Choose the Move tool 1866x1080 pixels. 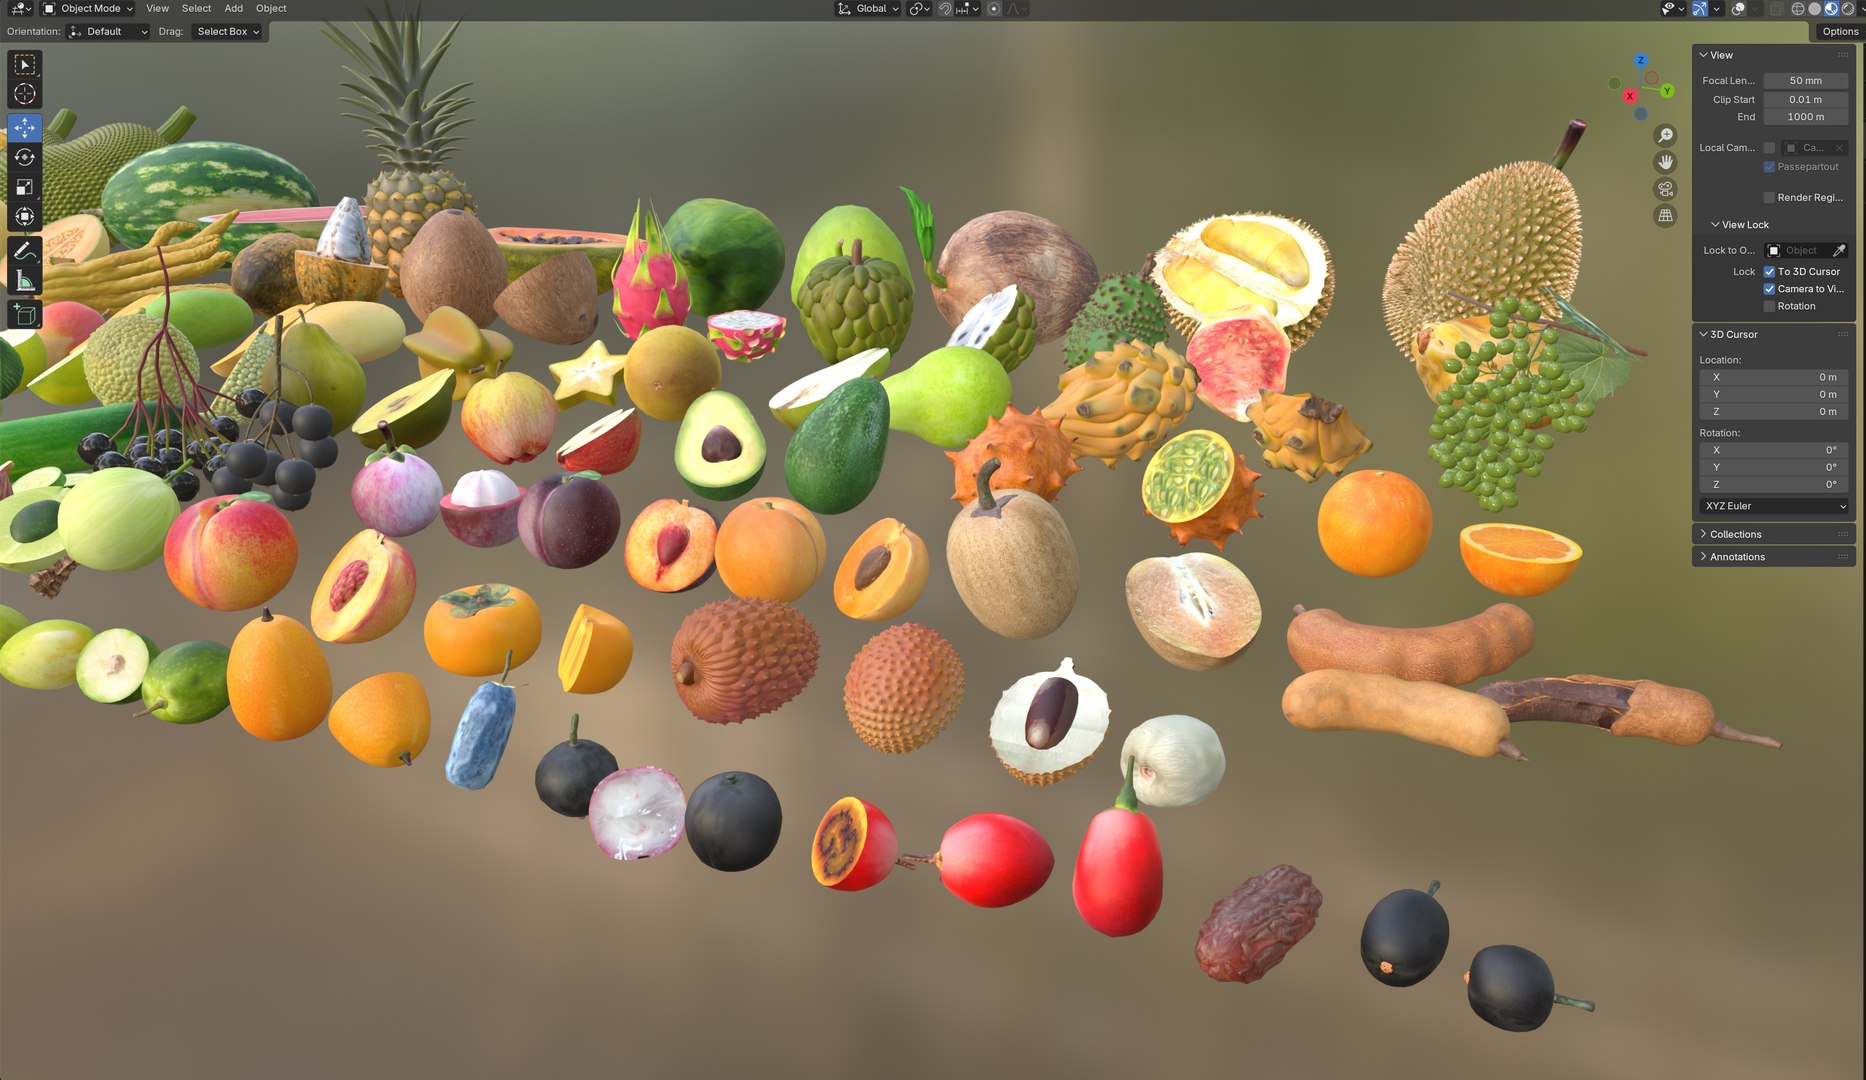pyautogui.click(x=25, y=128)
